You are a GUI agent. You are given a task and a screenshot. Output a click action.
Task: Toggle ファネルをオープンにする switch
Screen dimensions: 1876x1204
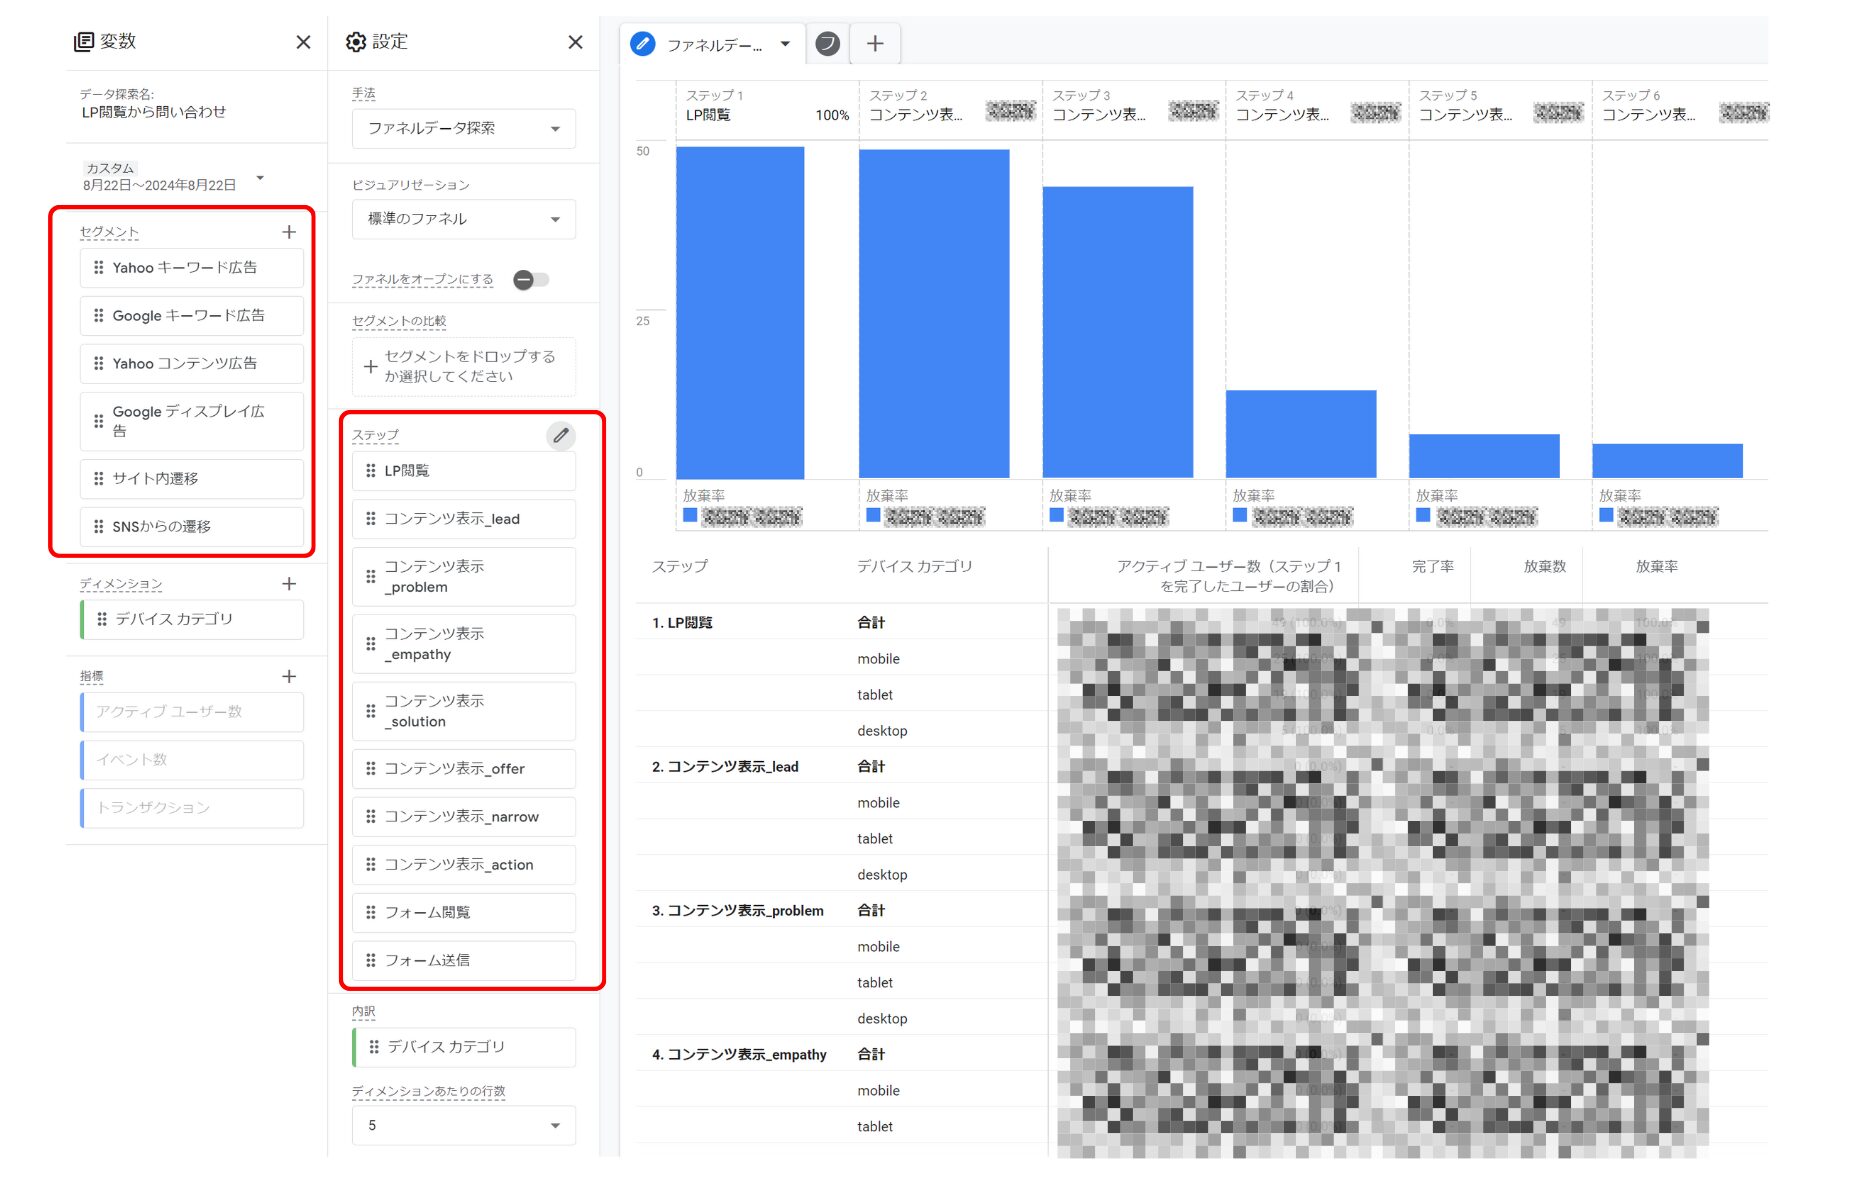531,280
